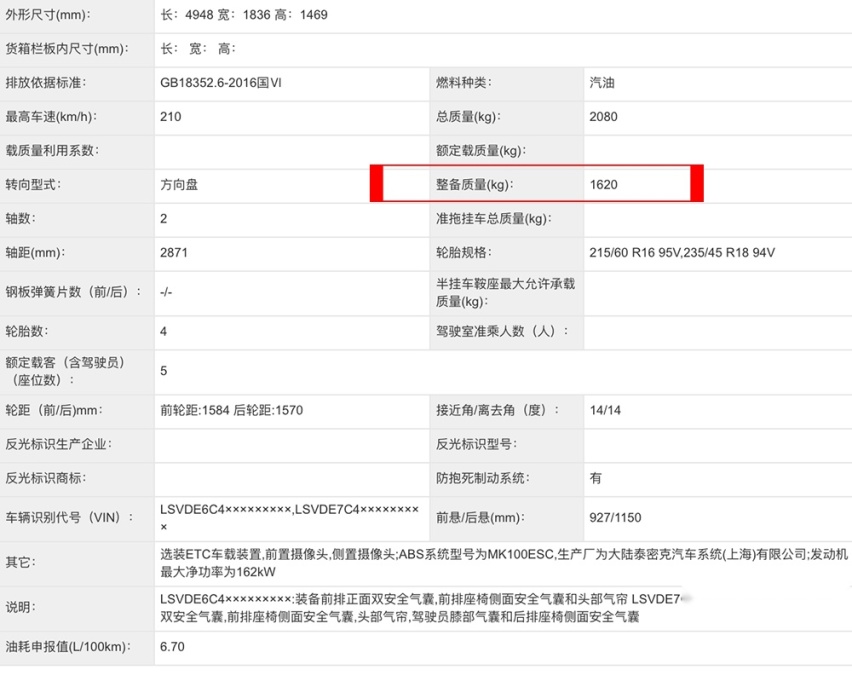
Task: Click the 货箱栏板内尺寸(mm) label
Action: click(67, 49)
